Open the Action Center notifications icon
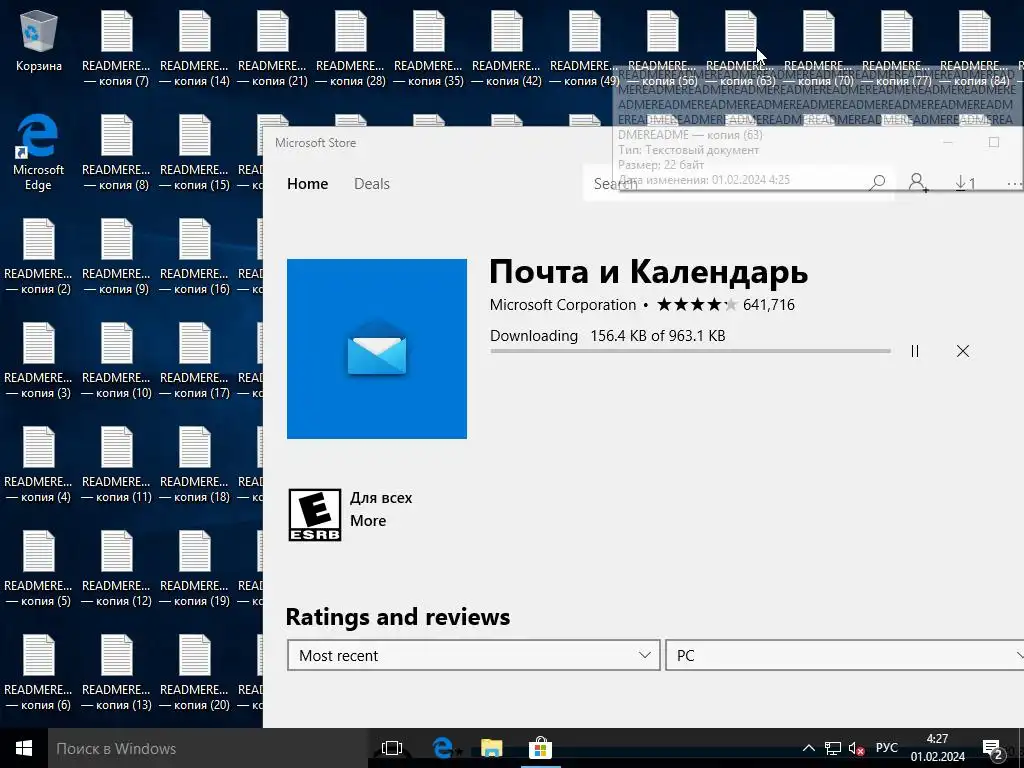 (x=993, y=750)
